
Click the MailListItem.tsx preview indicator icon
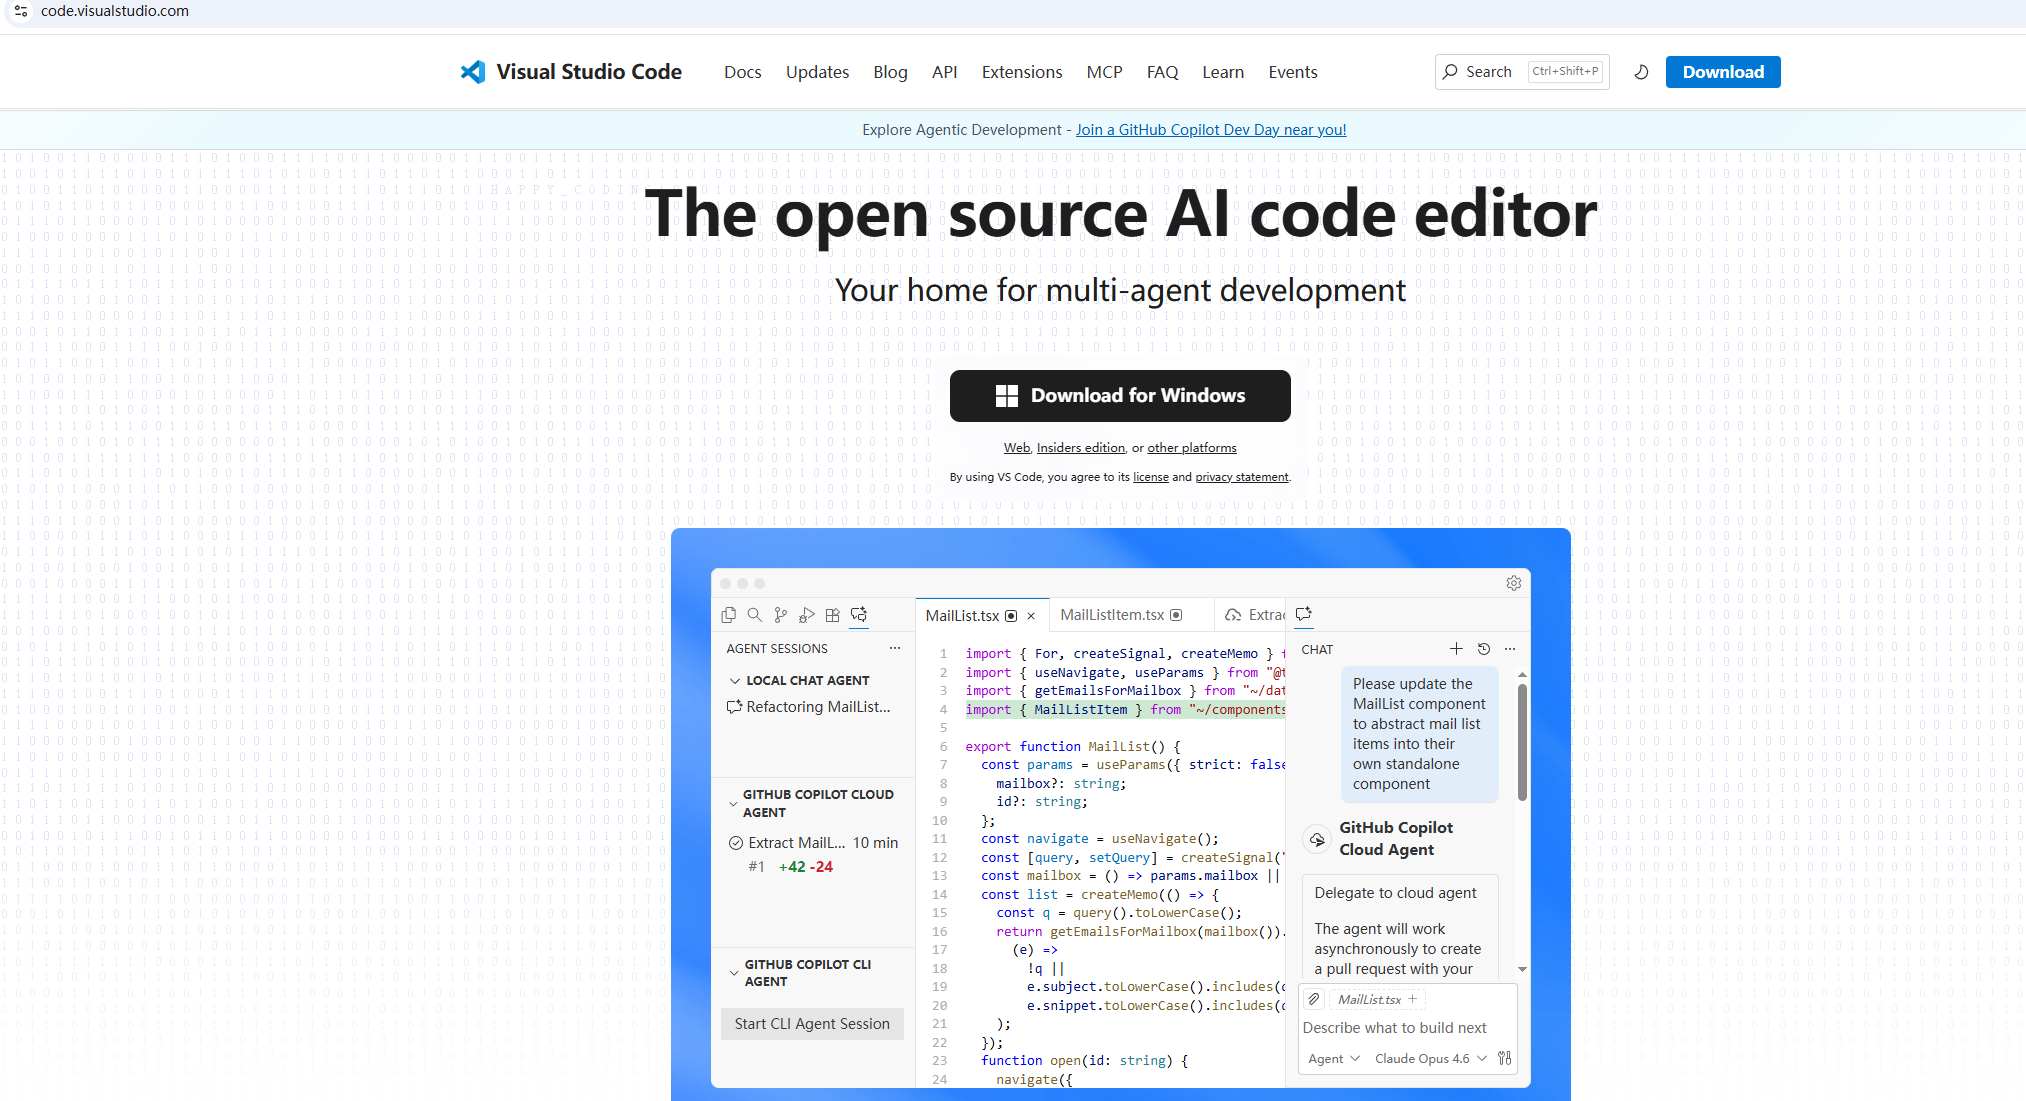click(1177, 615)
